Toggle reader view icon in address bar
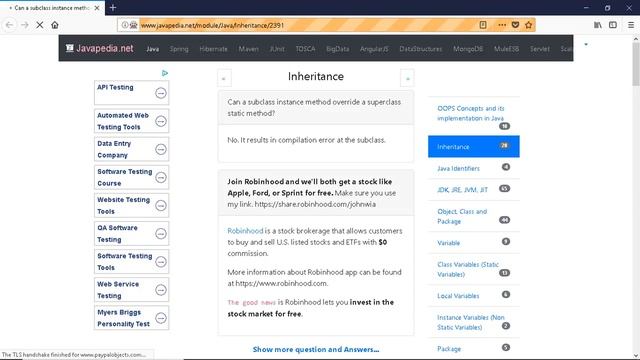Screen dimensions: 640x360 483,25
